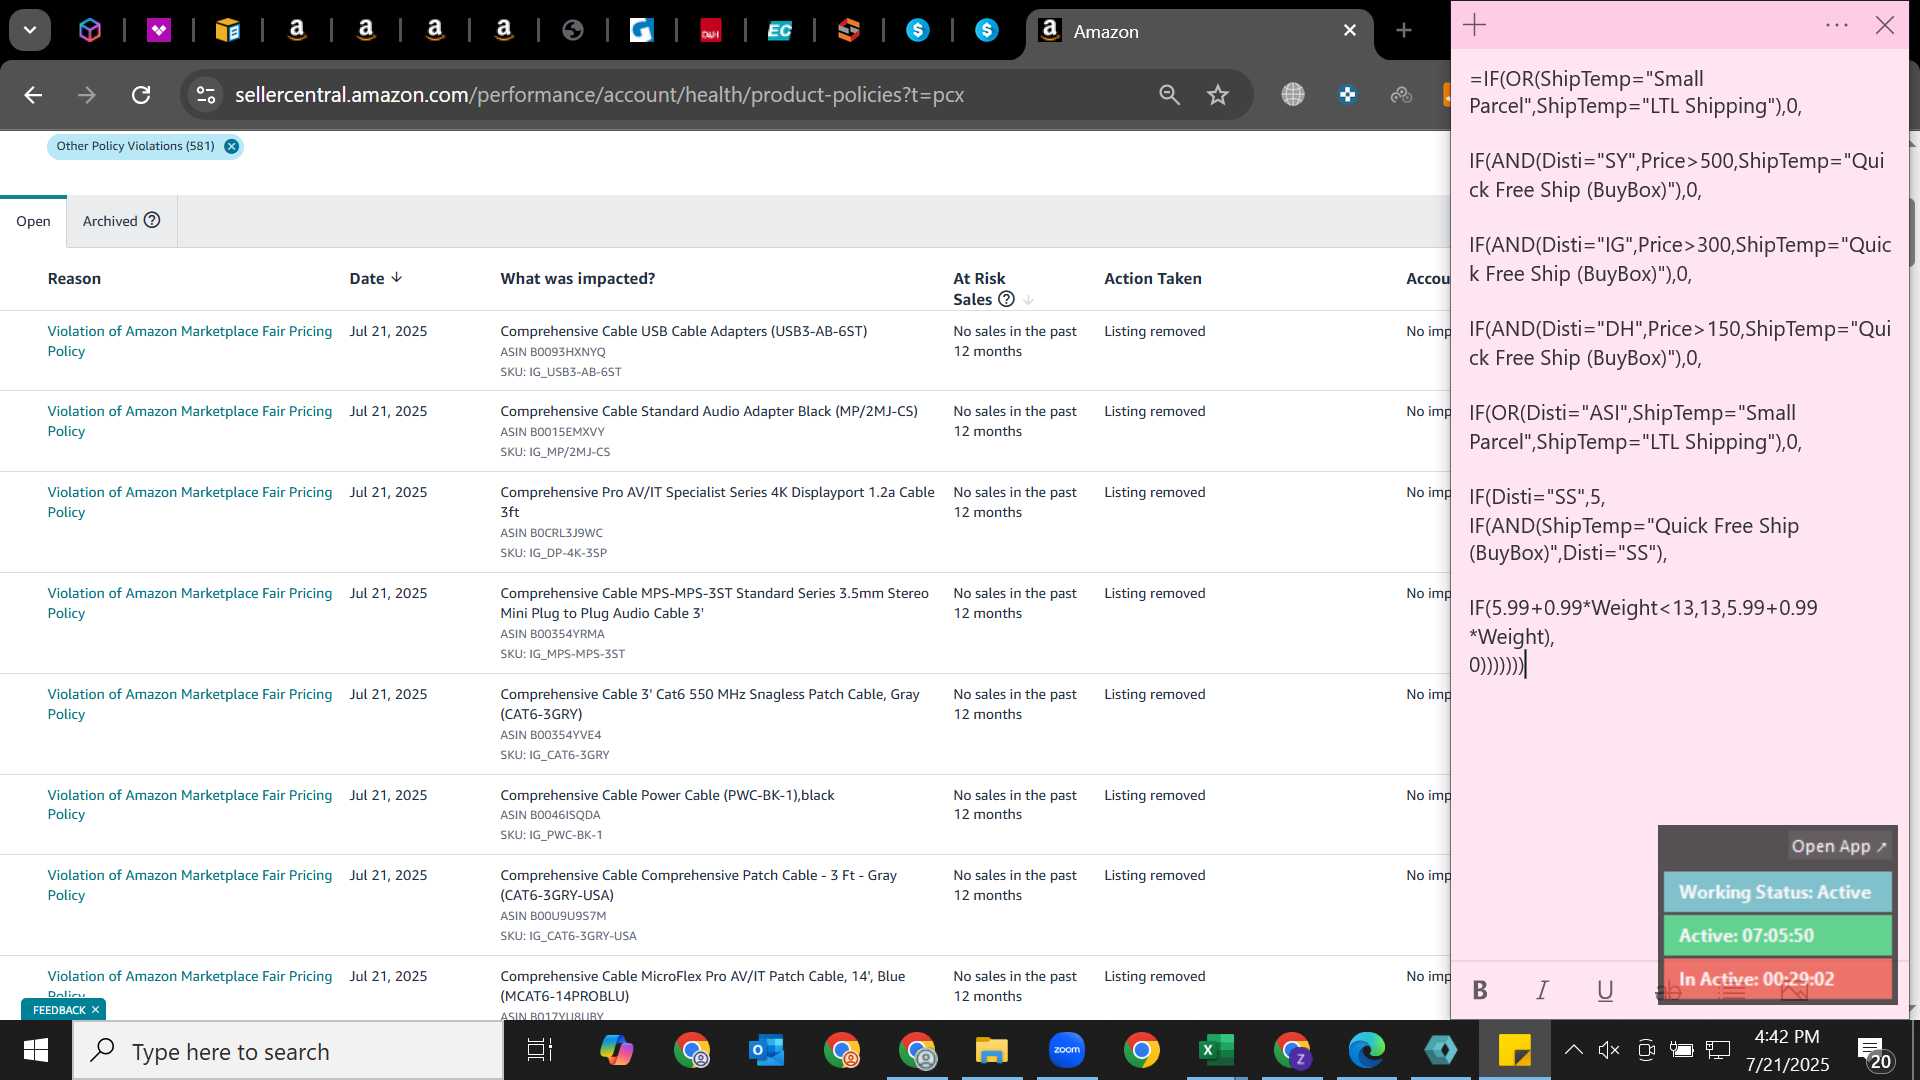Go back to the previous page
The height and width of the screenshot is (1080, 1920).
(x=33, y=95)
